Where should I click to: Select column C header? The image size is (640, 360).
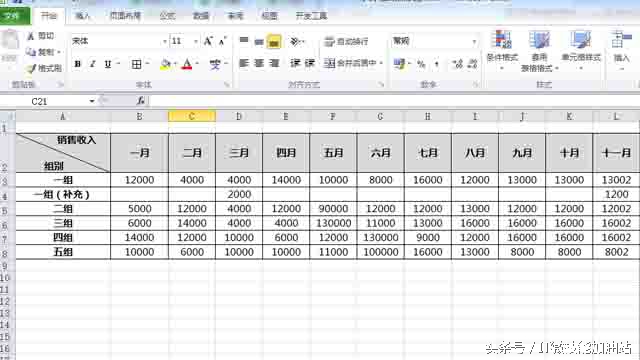pyautogui.click(x=191, y=116)
